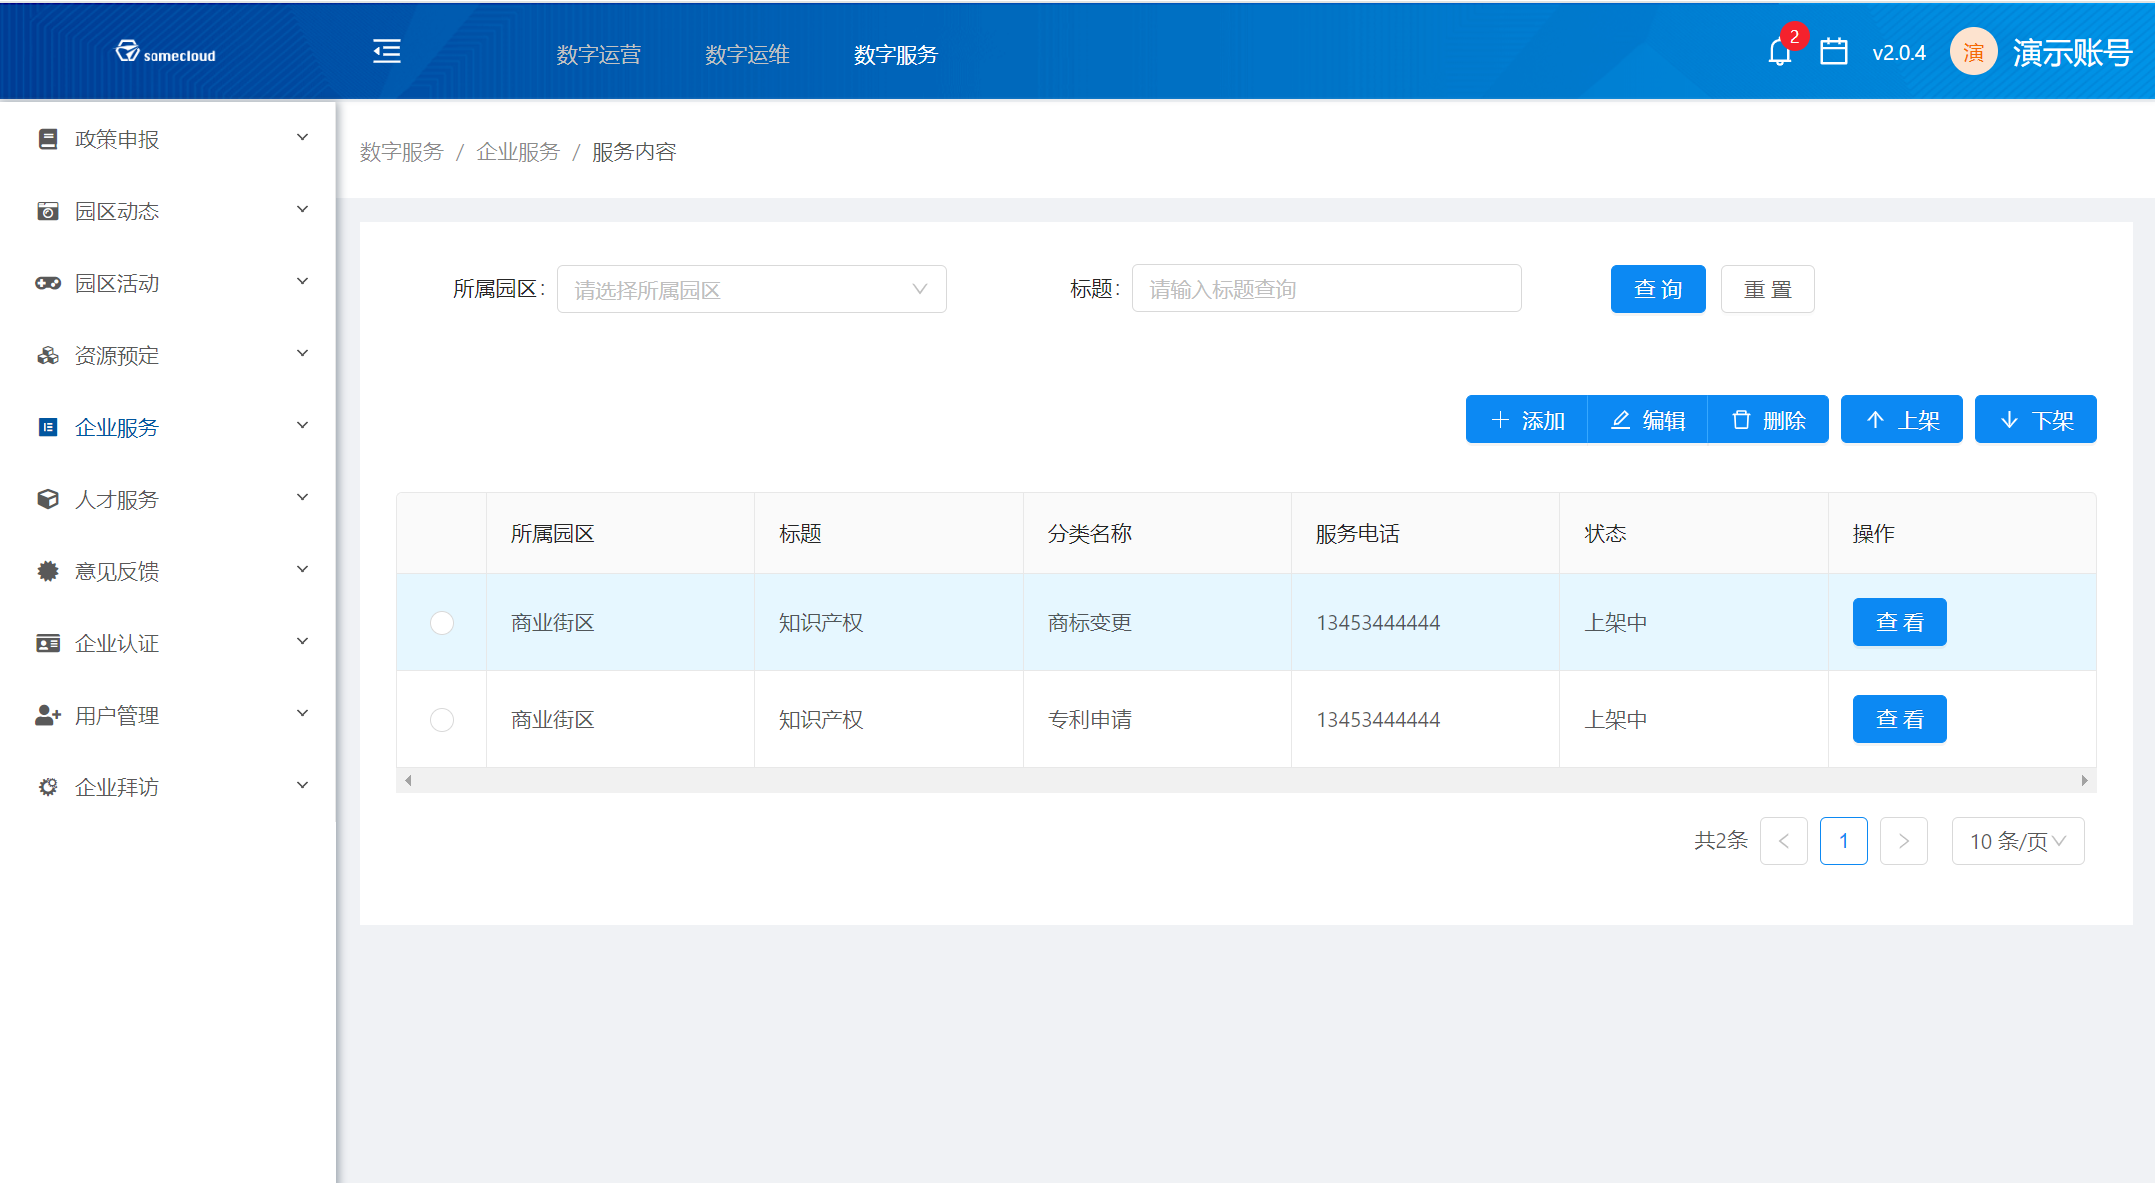Switch to 数字运维 top tab
Viewport: 2155px width, 1183px height.
[x=747, y=54]
